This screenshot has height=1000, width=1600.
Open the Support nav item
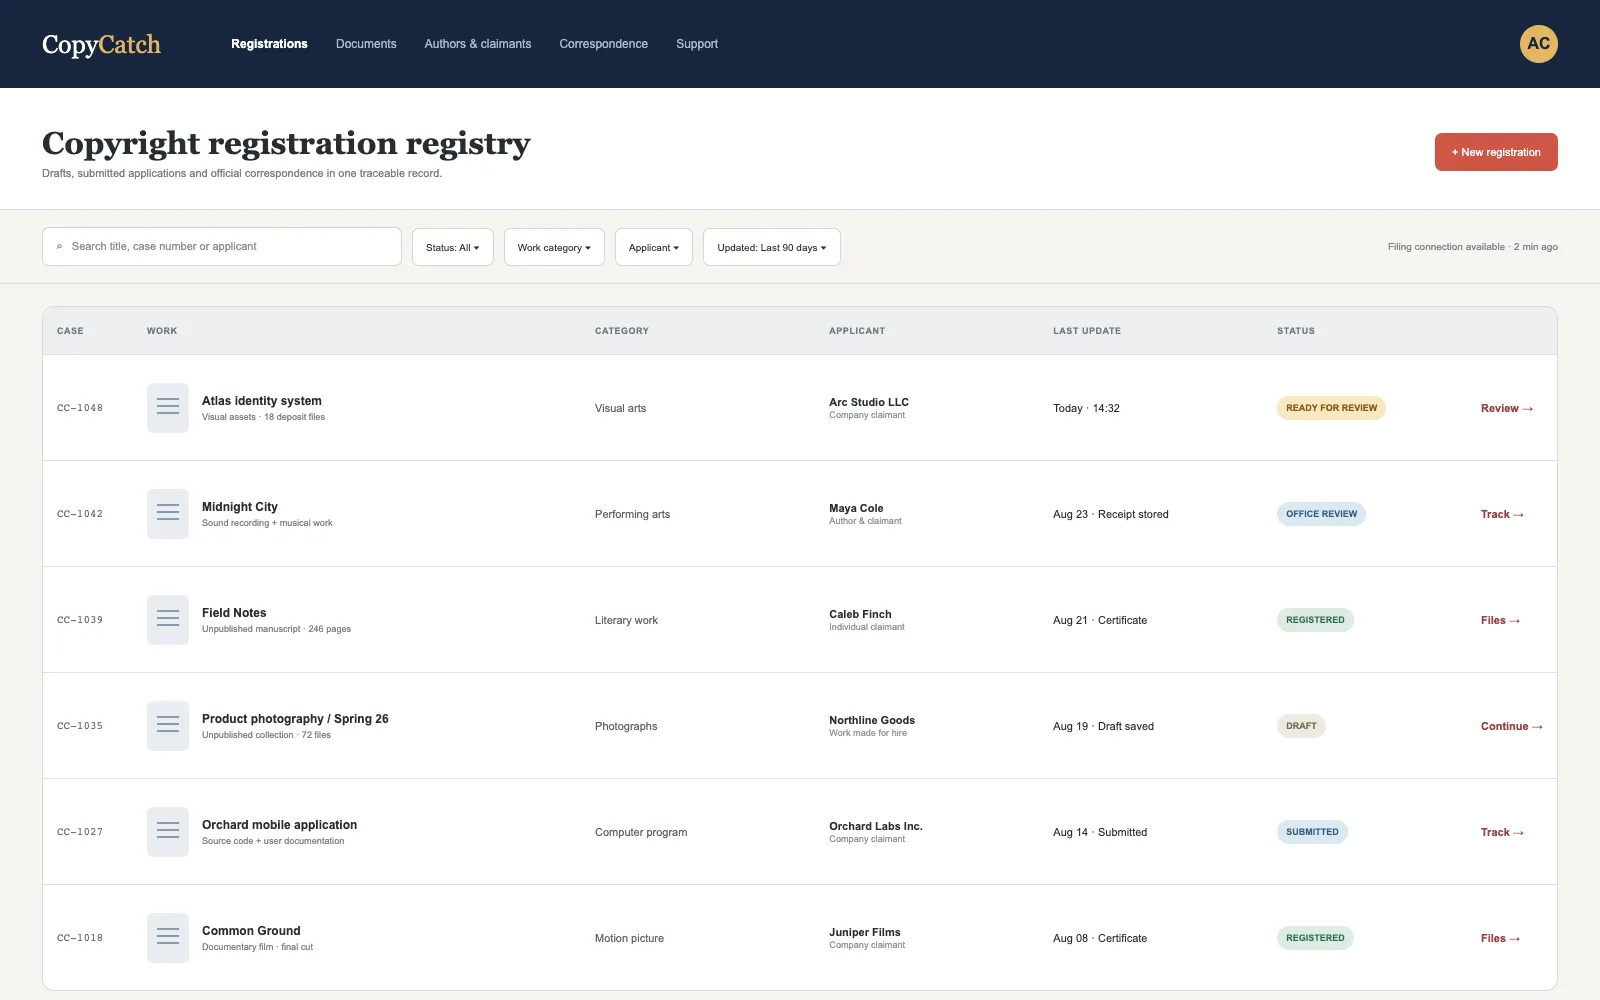pos(697,44)
